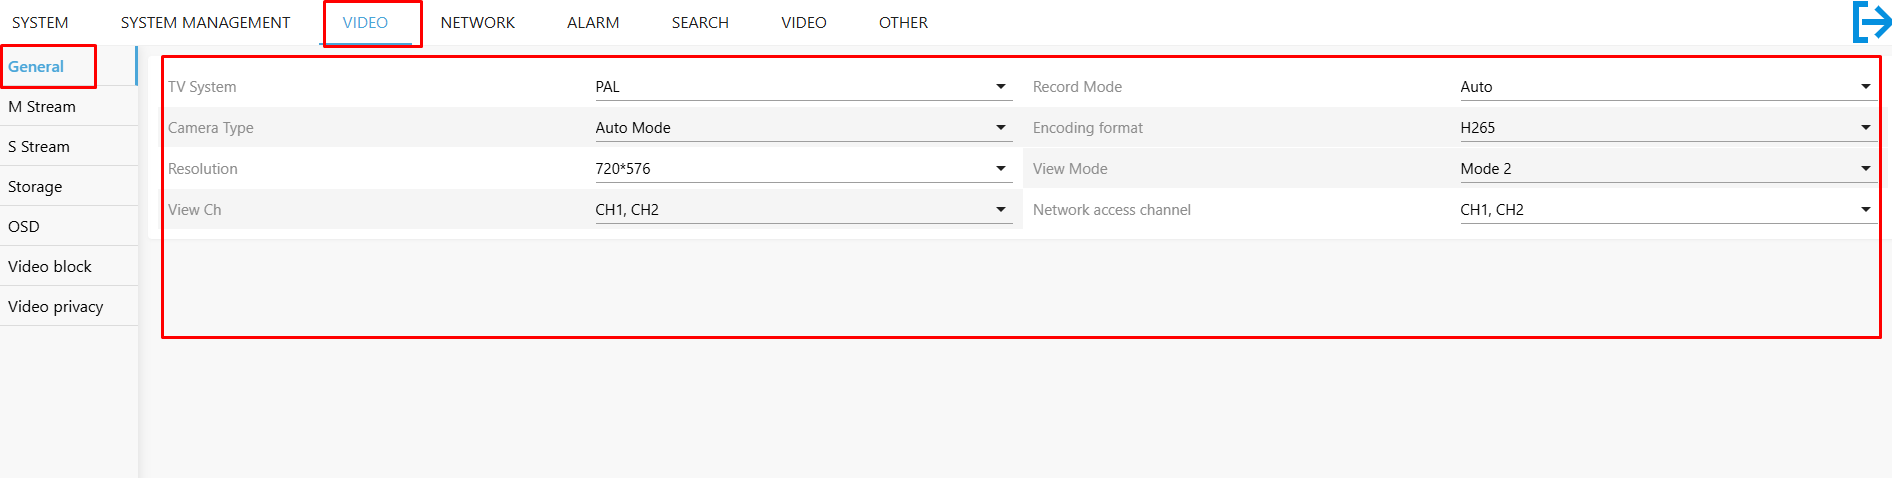This screenshot has height=478, width=1892.
Task: Open the Storage sidebar section
Action: (x=68, y=186)
